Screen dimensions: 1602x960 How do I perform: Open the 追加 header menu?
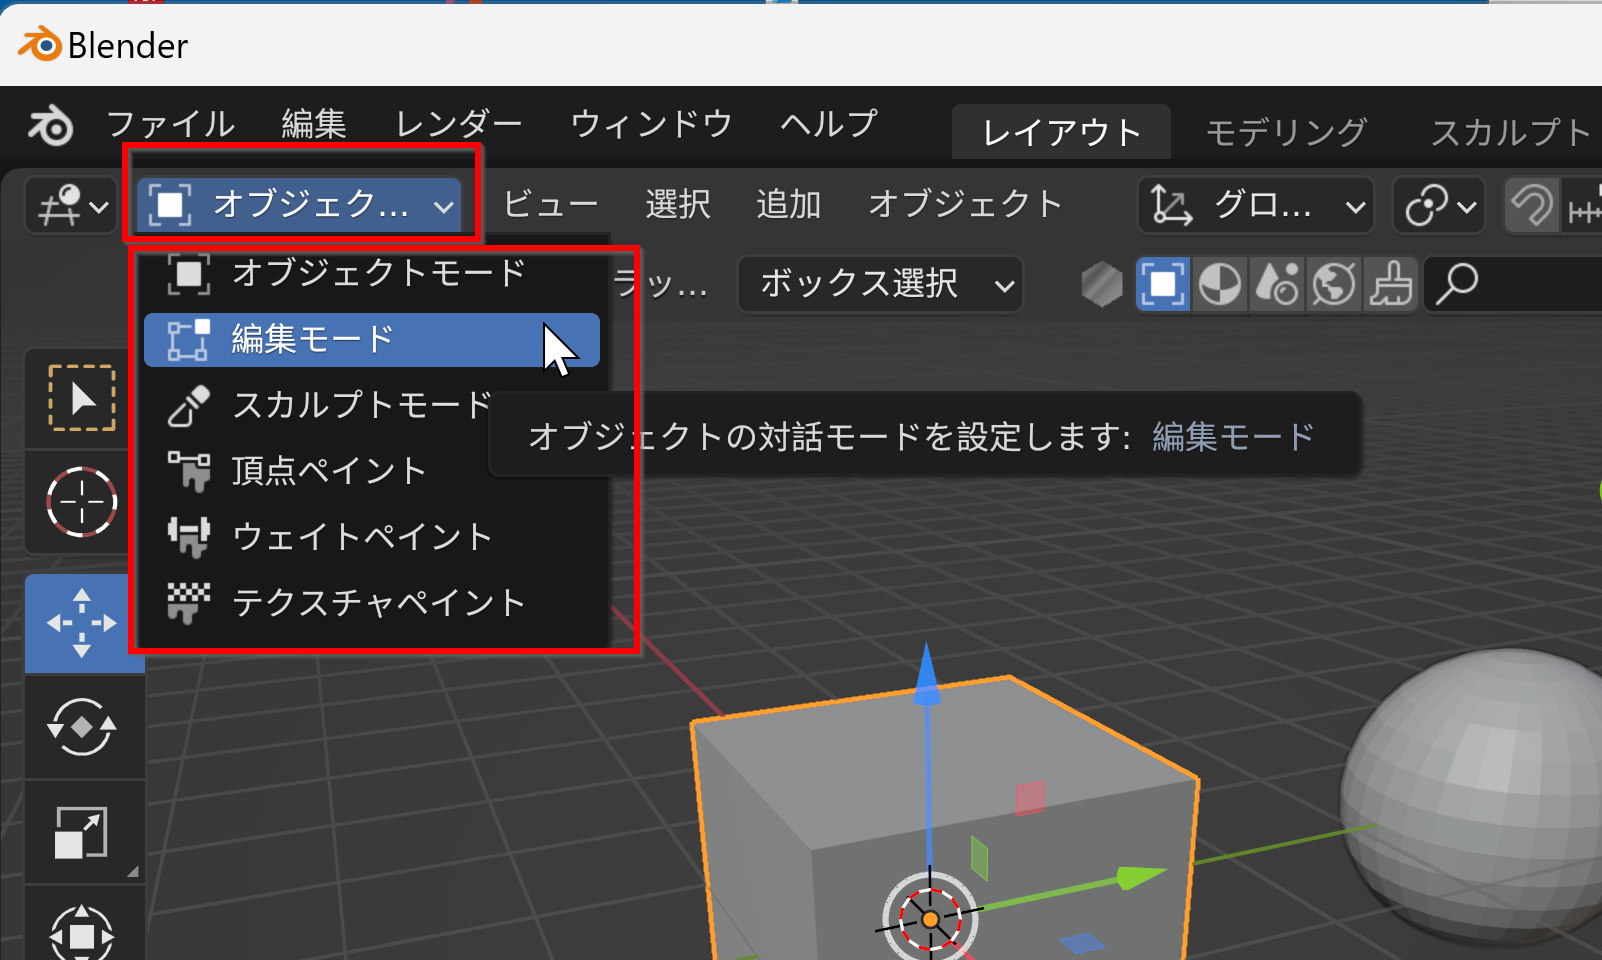coord(789,205)
